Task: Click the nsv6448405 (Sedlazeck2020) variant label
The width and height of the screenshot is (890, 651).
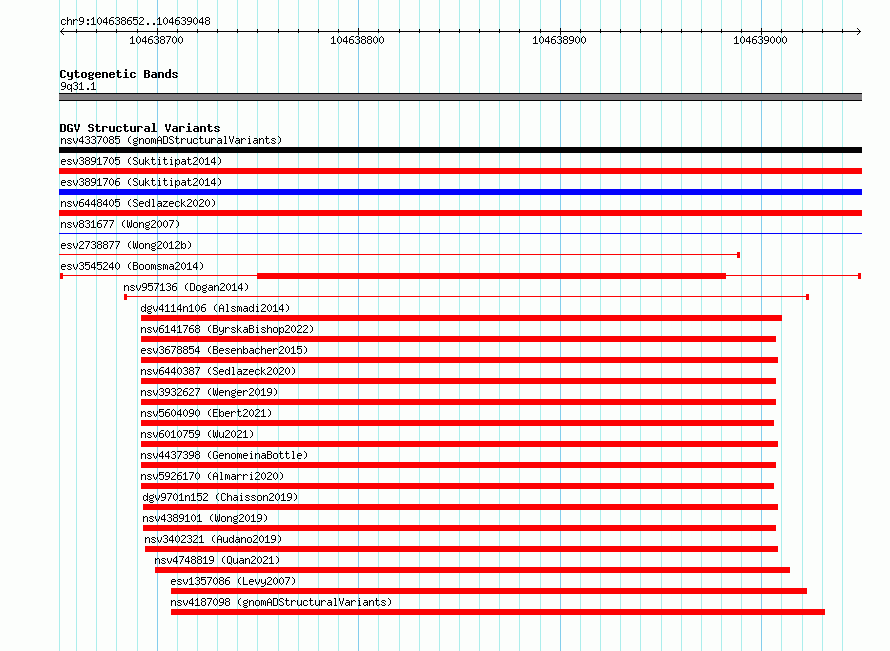Action: pyautogui.click(x=138, y=203)
